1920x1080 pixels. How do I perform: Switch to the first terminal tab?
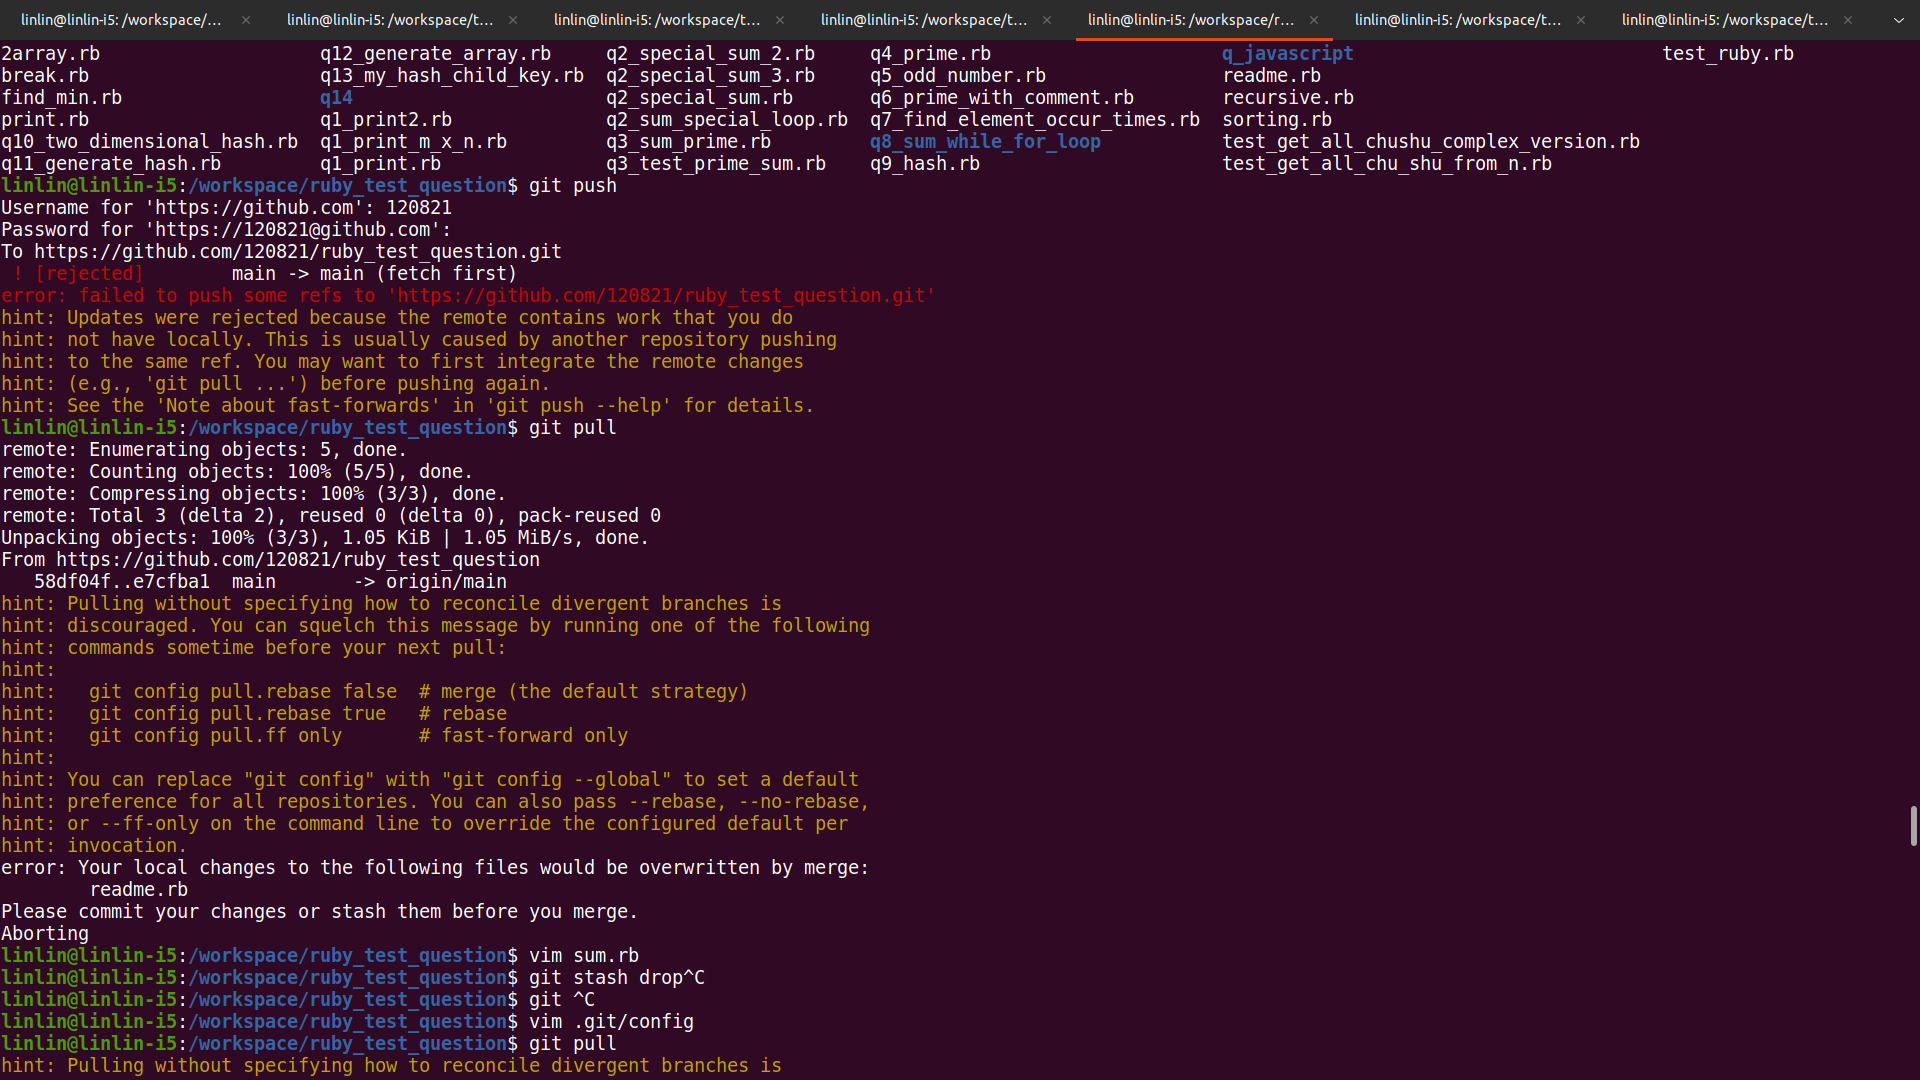coord(120,20)
